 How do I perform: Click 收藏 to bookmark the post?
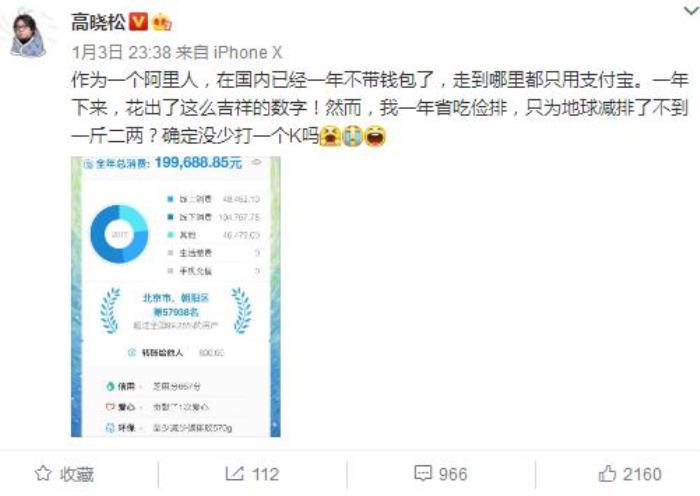pyautogui.click(x=77, y=474)
